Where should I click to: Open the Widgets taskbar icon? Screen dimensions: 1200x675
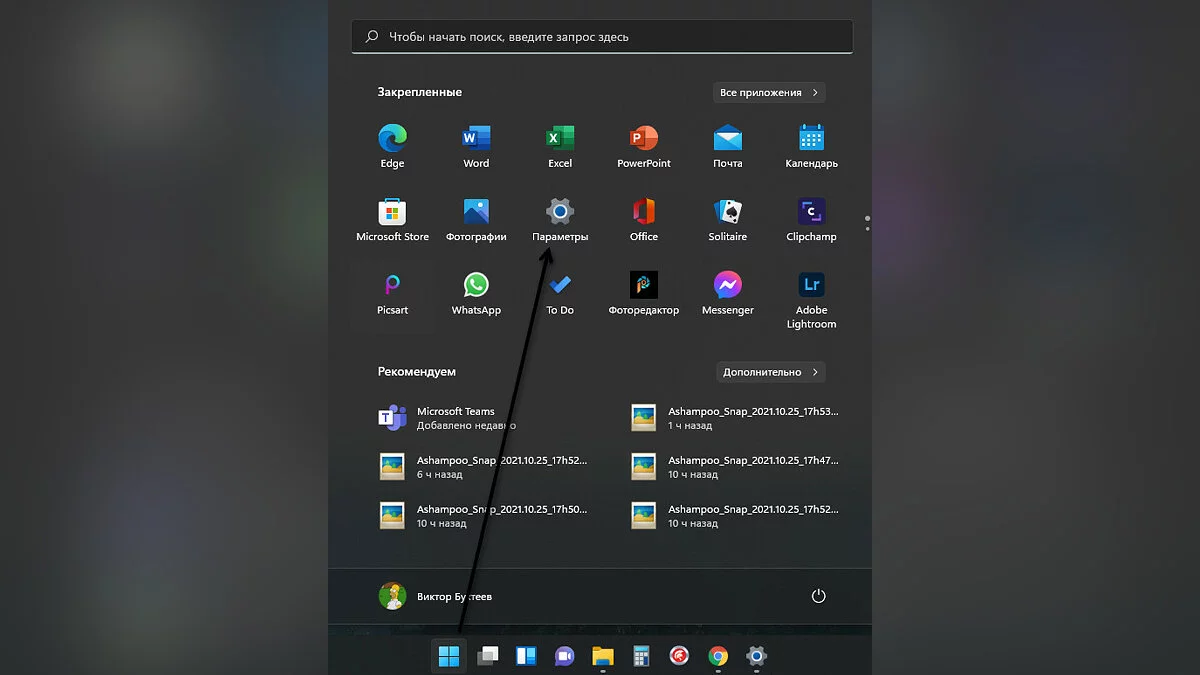(x=526, y=656)
